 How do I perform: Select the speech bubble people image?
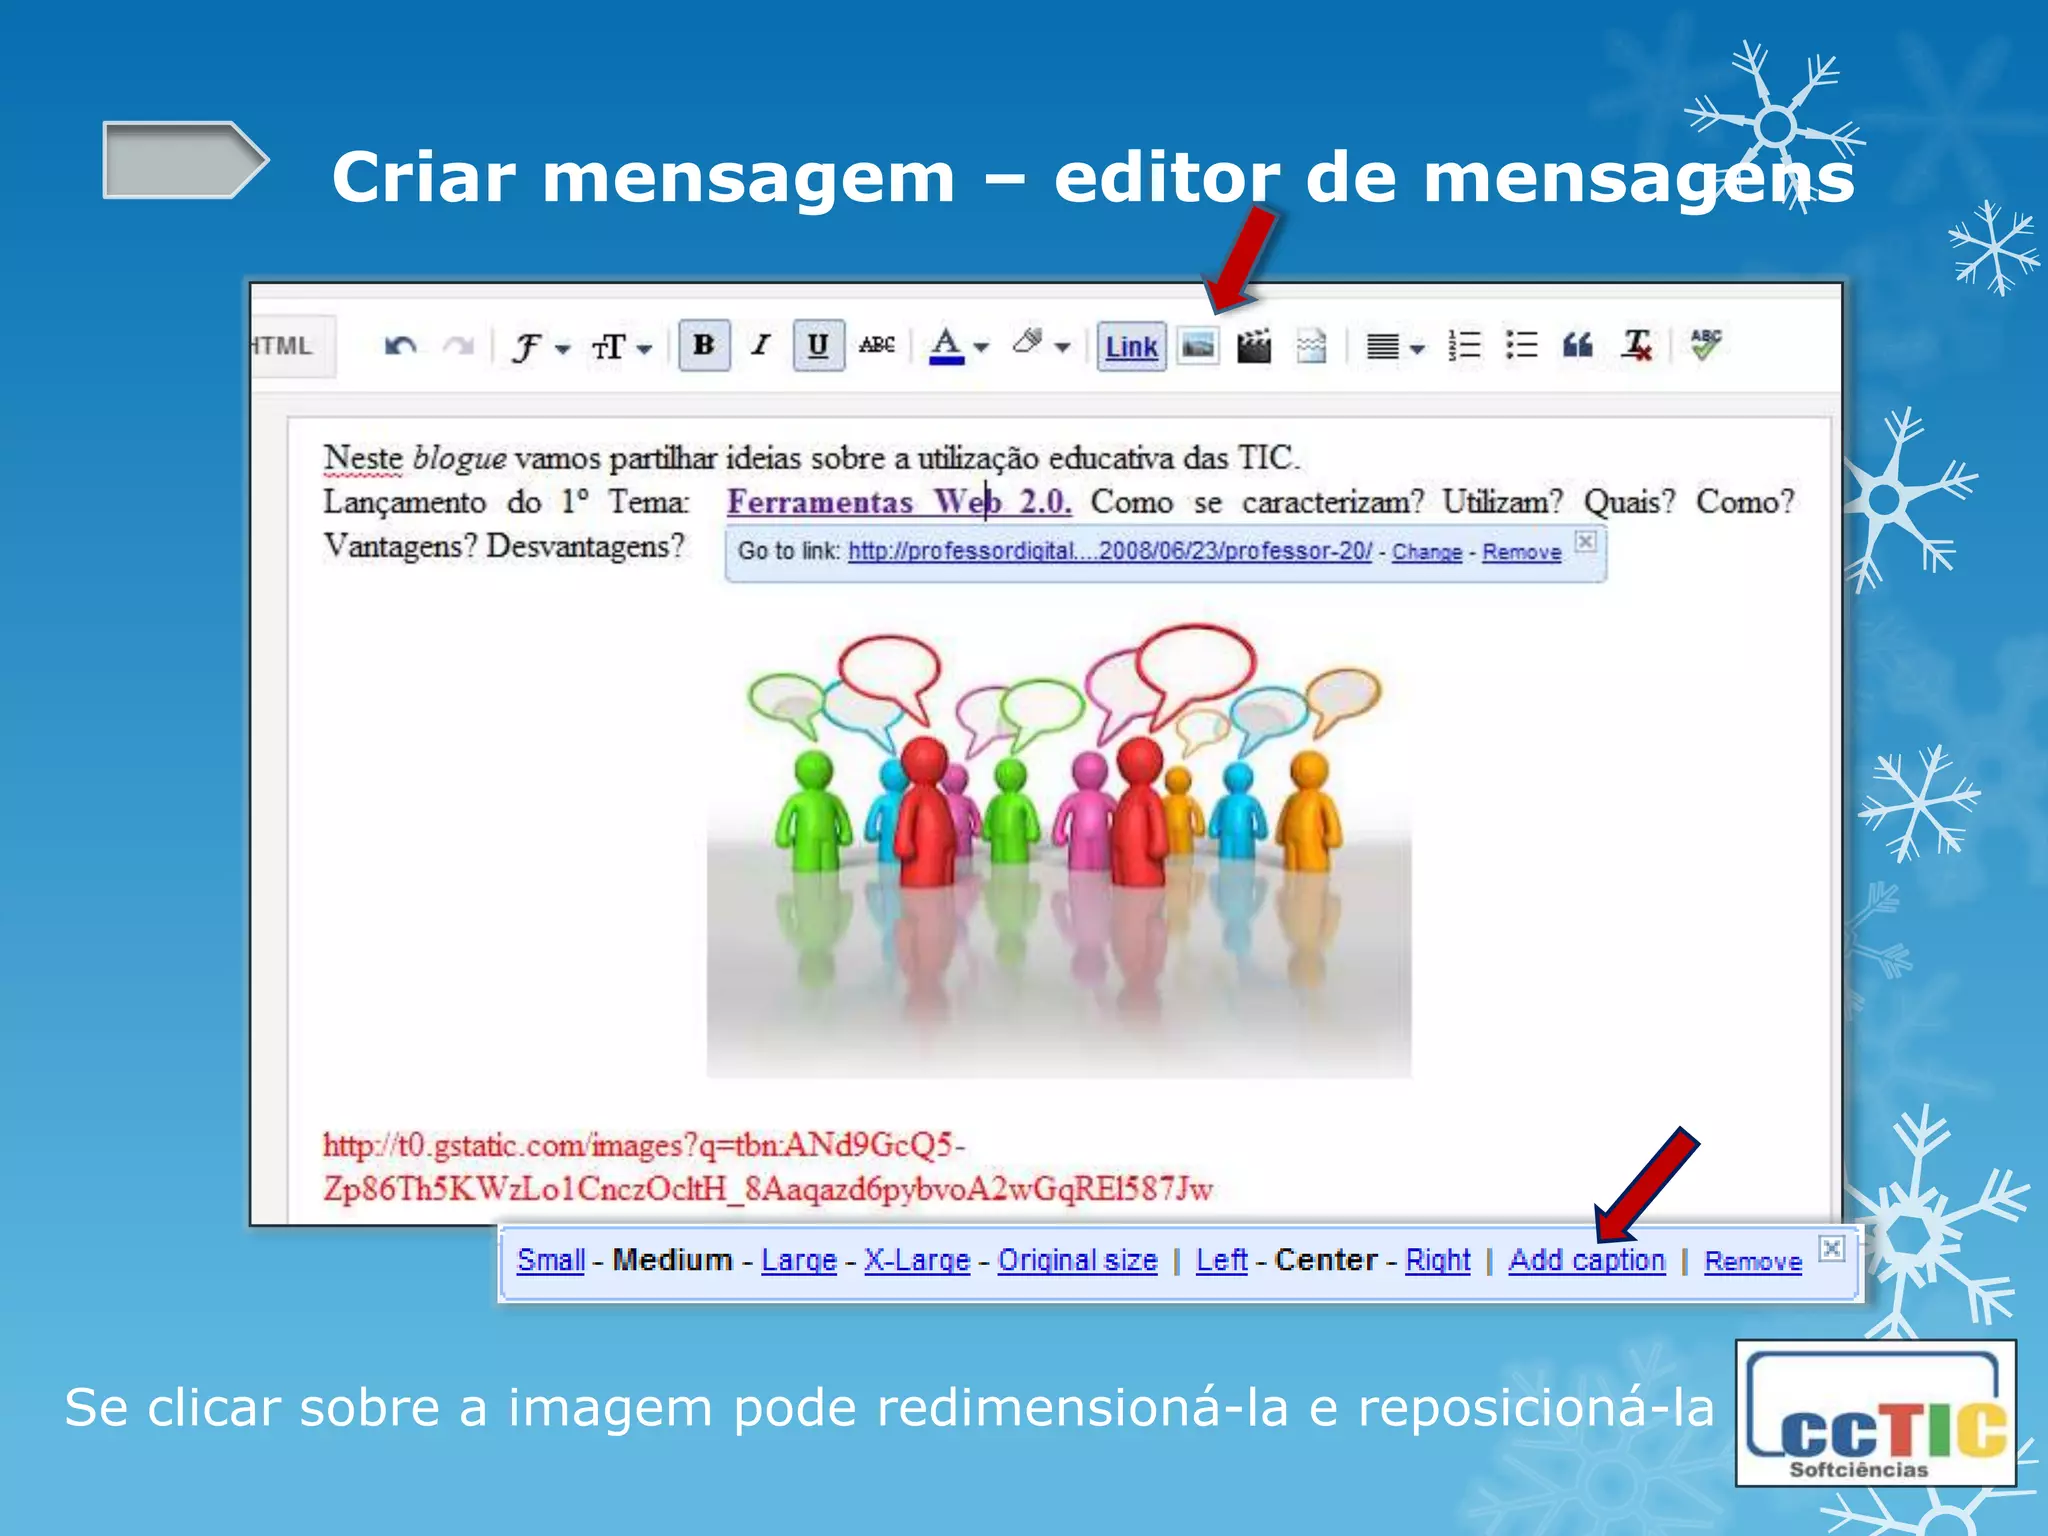click(x=1059, y=848)
